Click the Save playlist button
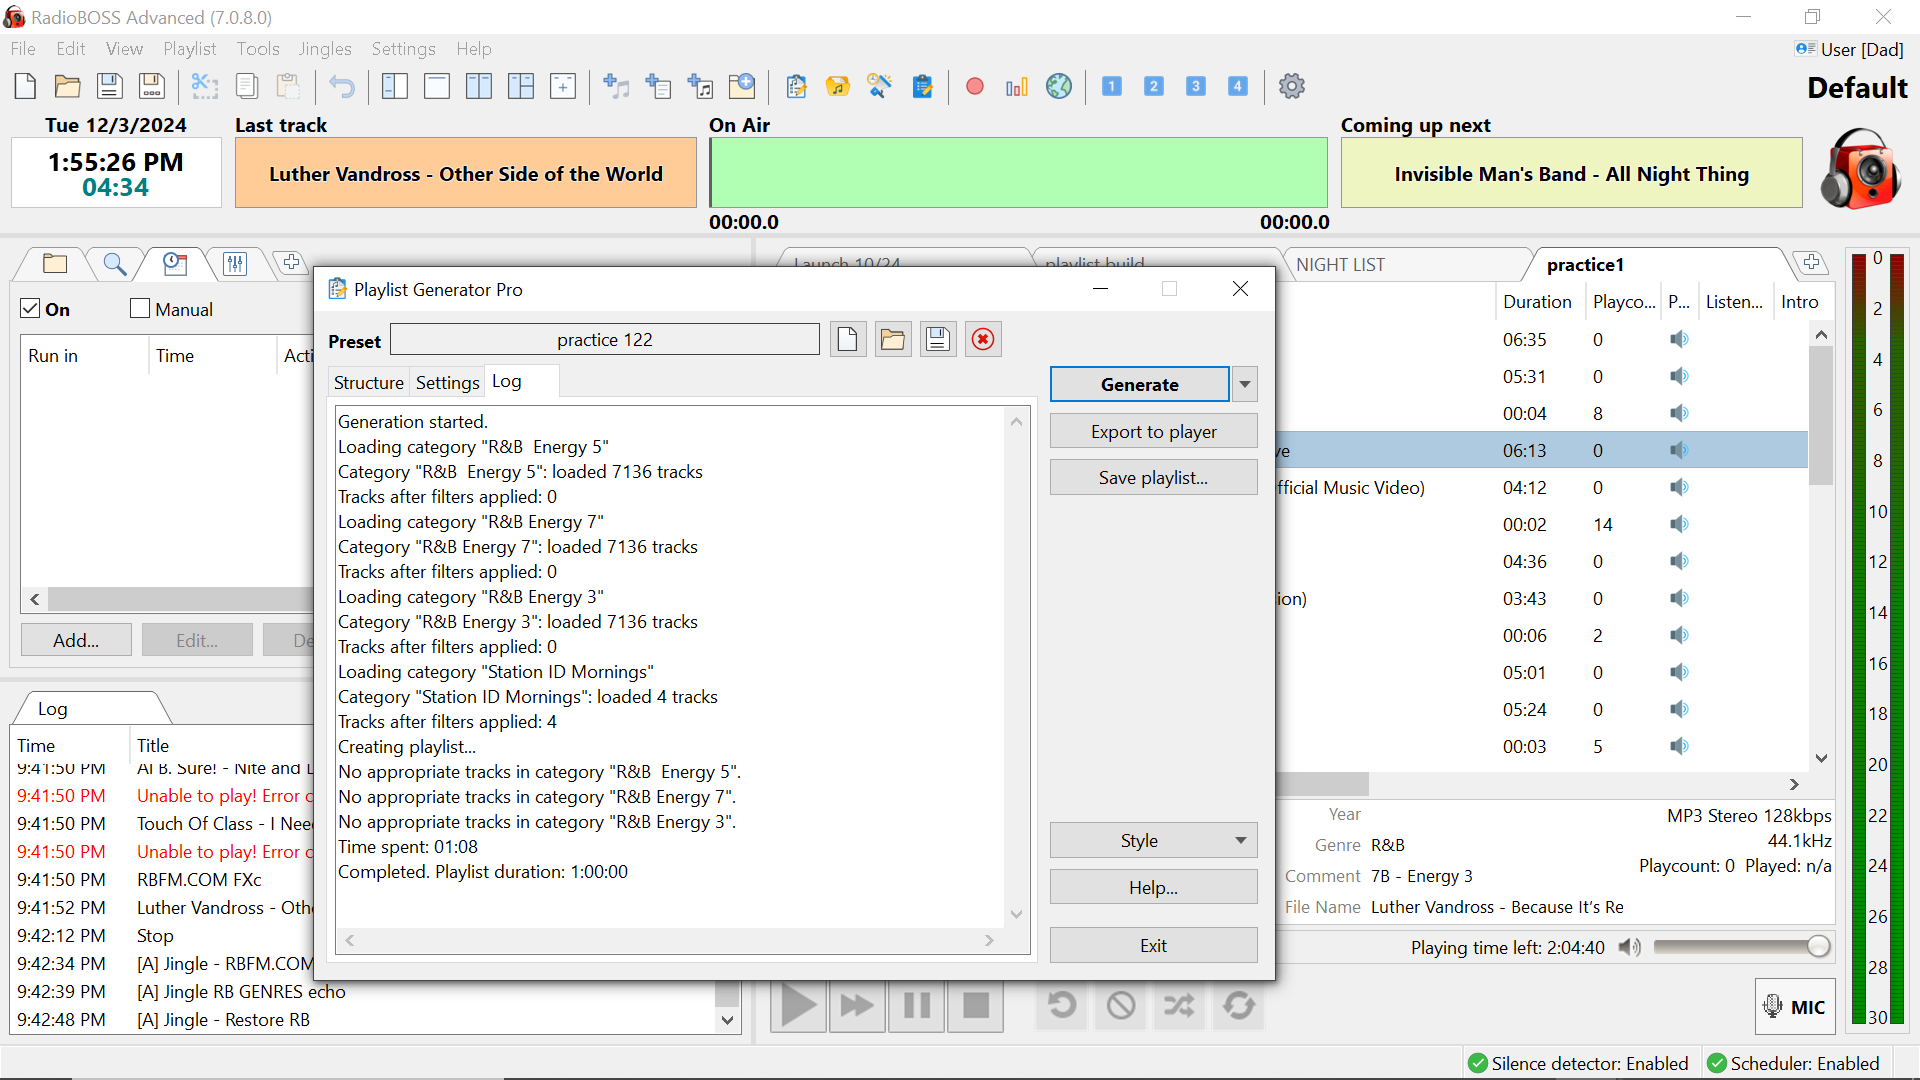This screenshot has width=1920, height=1080. tap(1153, 476)
